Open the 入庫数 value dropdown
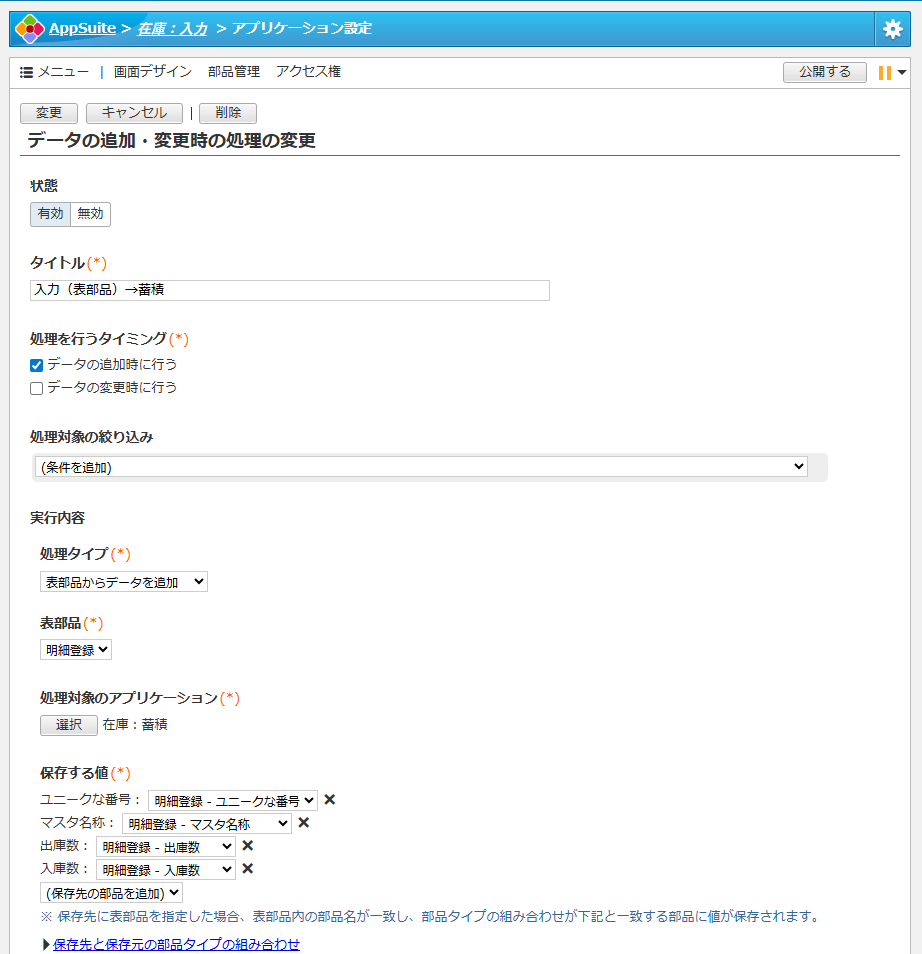This screenshot has height=954, width=922. click(166, 870)
